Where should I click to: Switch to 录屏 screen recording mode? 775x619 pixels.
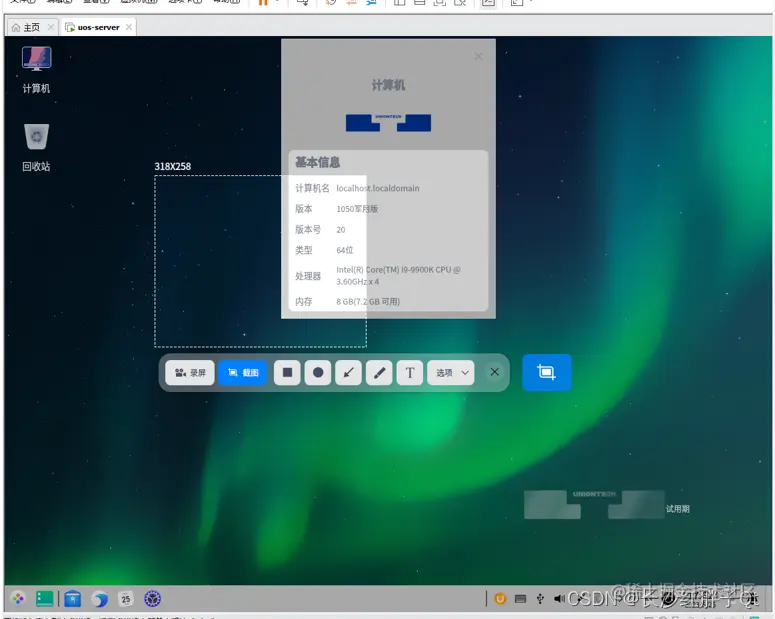click(190, 373)
